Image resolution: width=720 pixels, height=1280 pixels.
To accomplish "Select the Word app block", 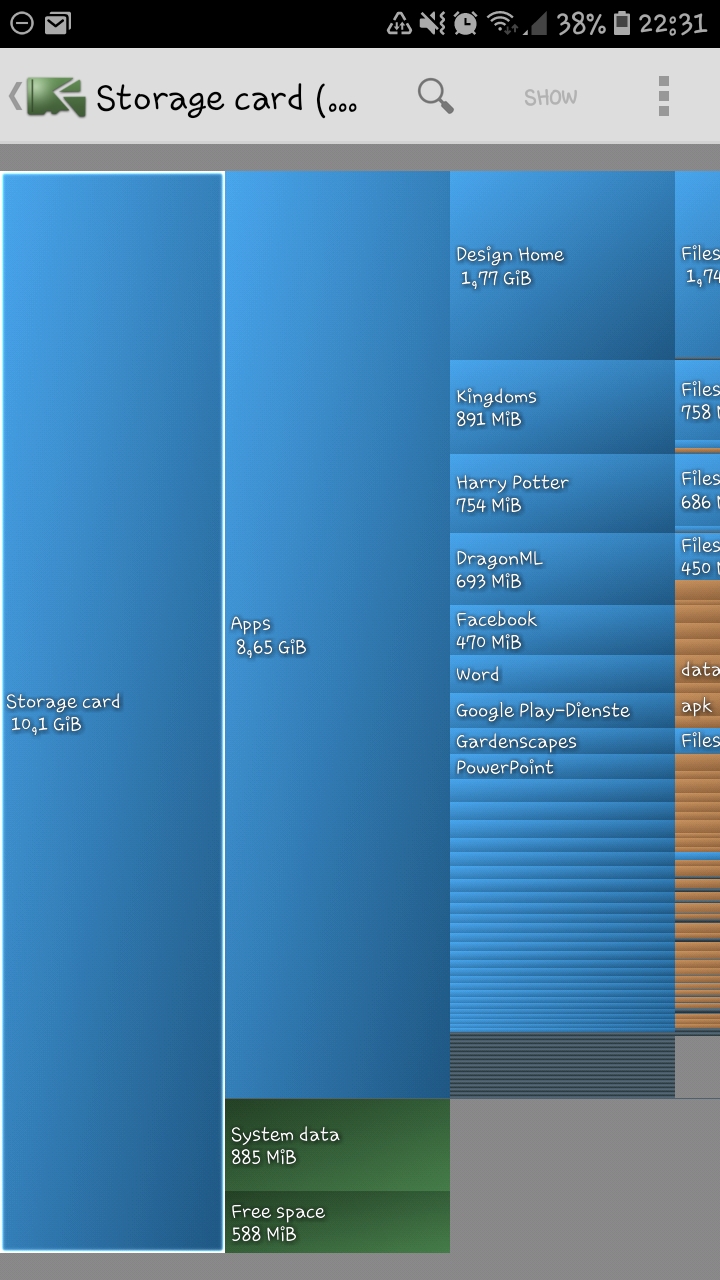I will coord(562,674).
